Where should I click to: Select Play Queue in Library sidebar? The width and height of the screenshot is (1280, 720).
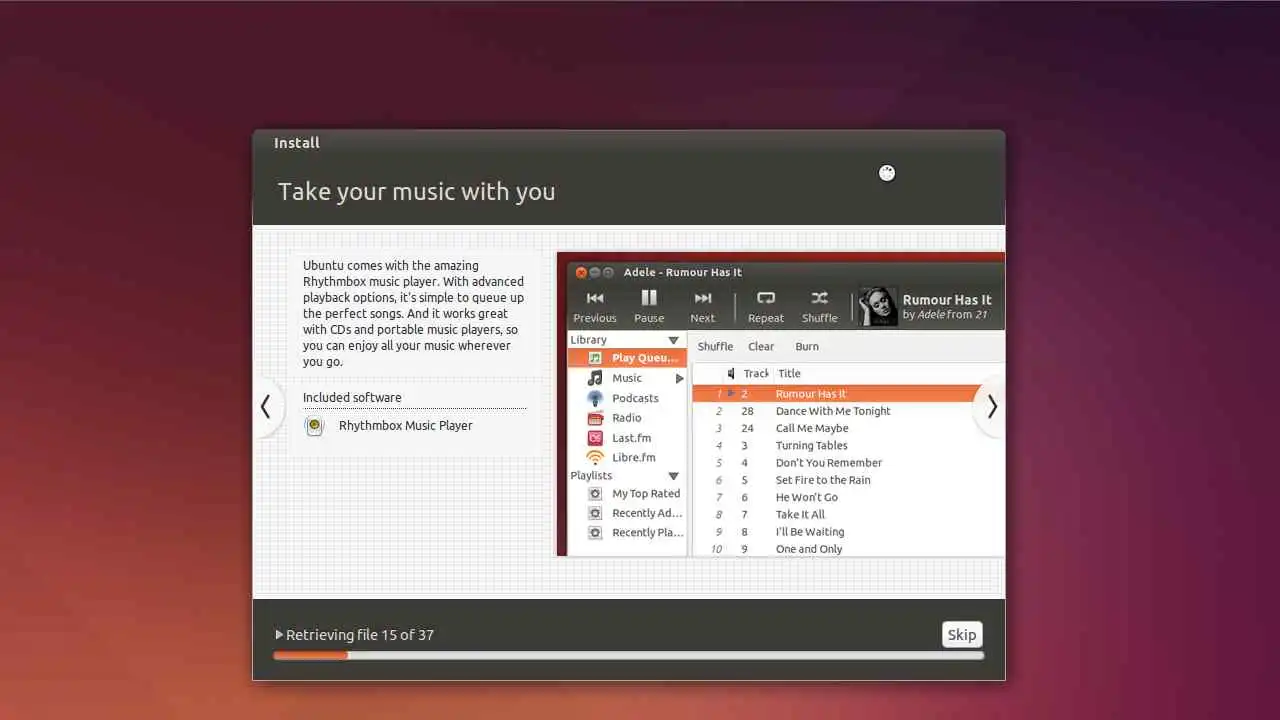(x=627, y=358)
